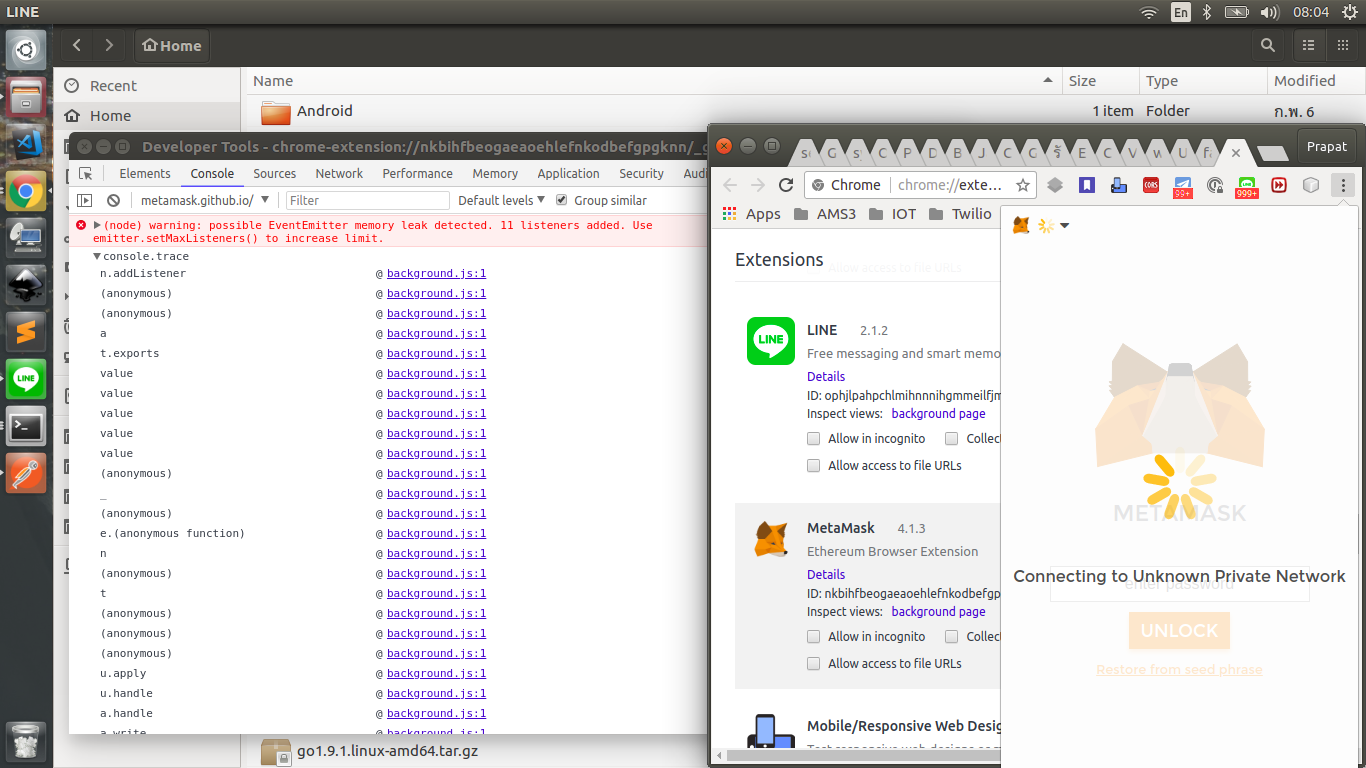Switch to the Network tab

[x=339, y=173]
